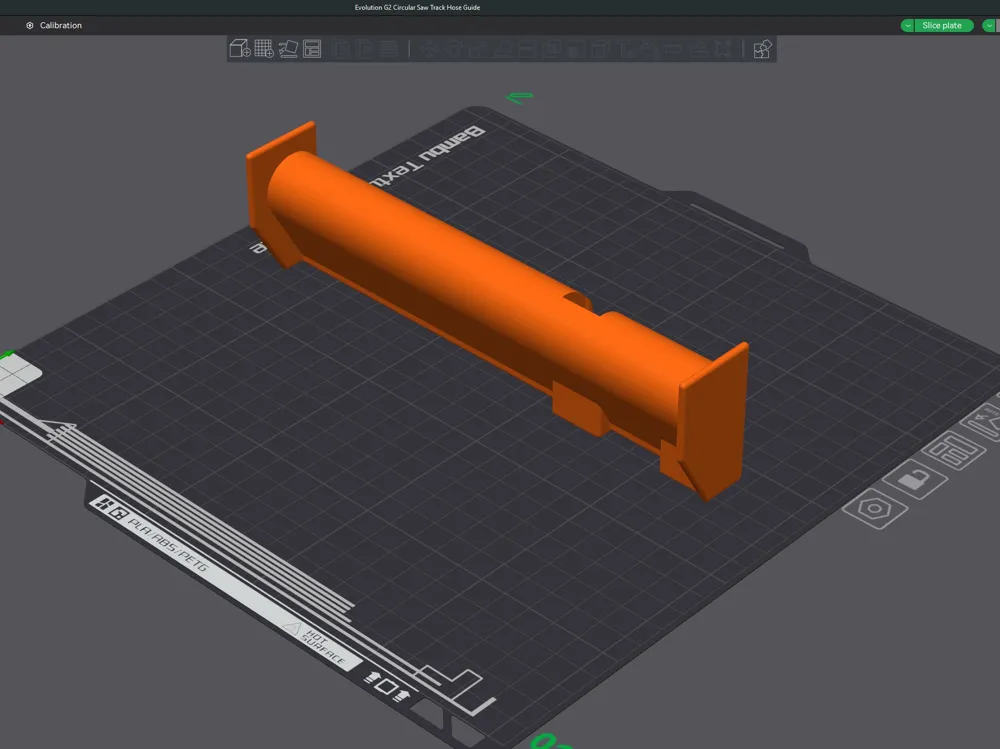Open the Calibration menu
Image resolution: width=1000 pixels, height=749 pixels.
point(61,26)
